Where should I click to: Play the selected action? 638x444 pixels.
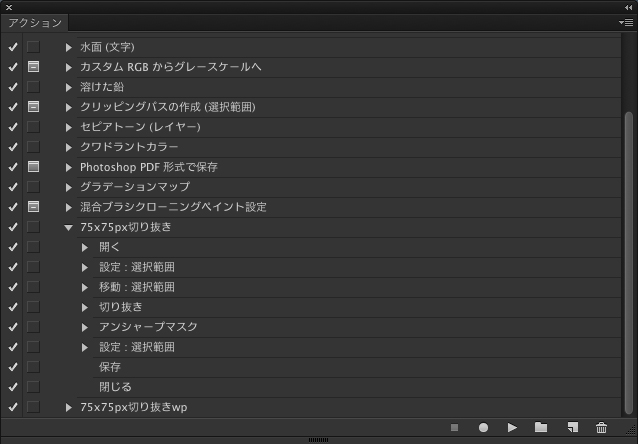tap(512, 428)
